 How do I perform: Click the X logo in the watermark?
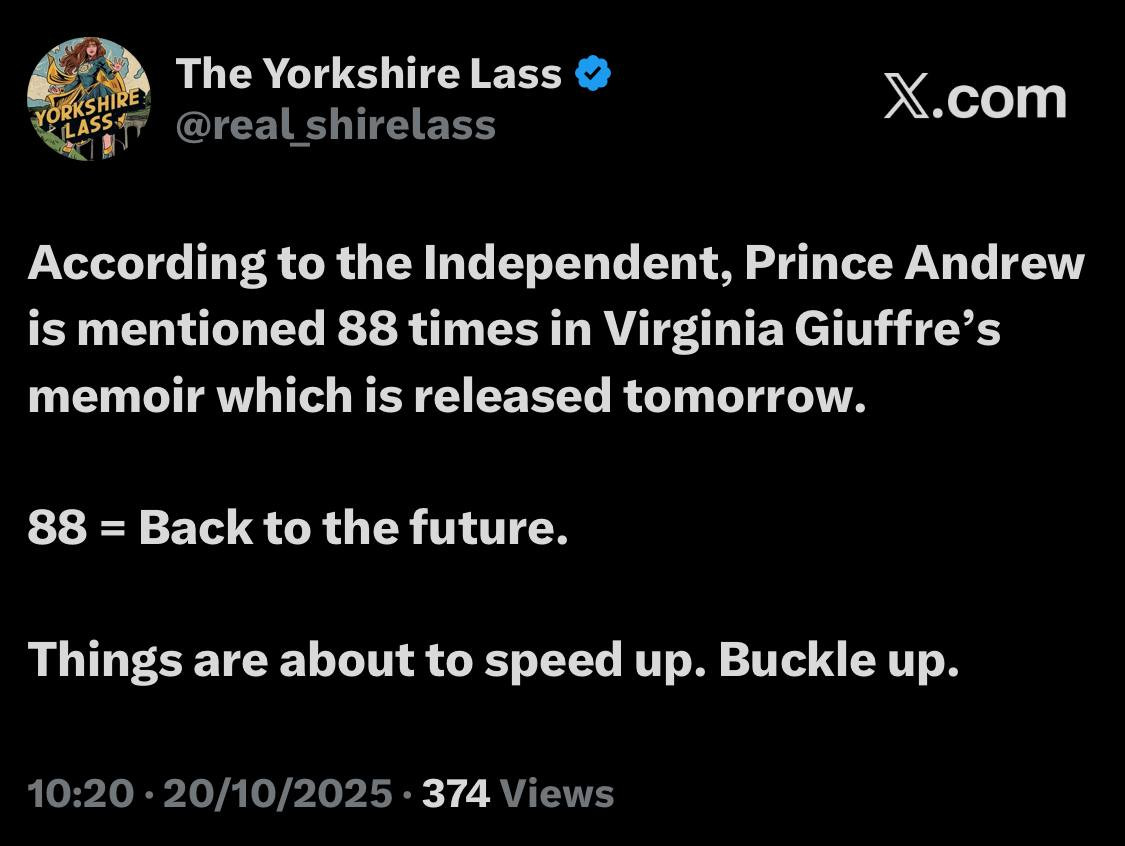tap(907, 99)
